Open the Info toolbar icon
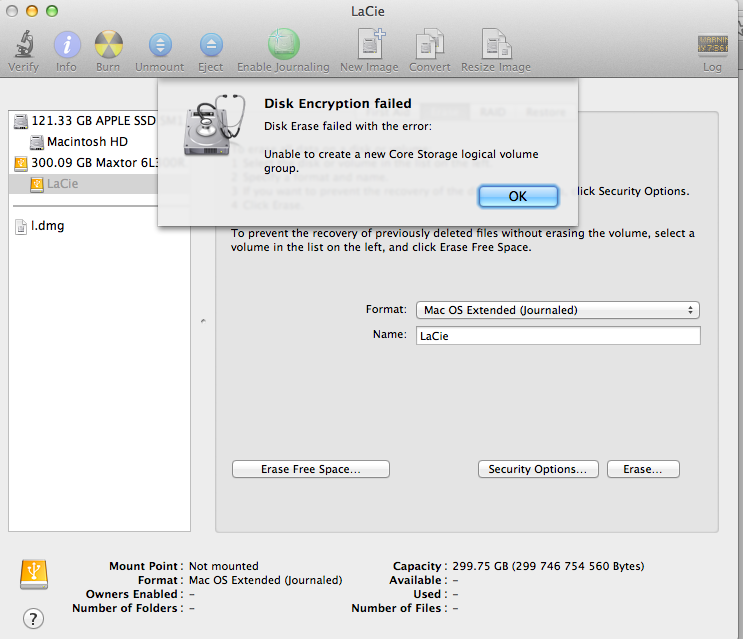Image resolution: width=743 pixels, height=639 pixels. pyautogui.click(x=66, y=45)
